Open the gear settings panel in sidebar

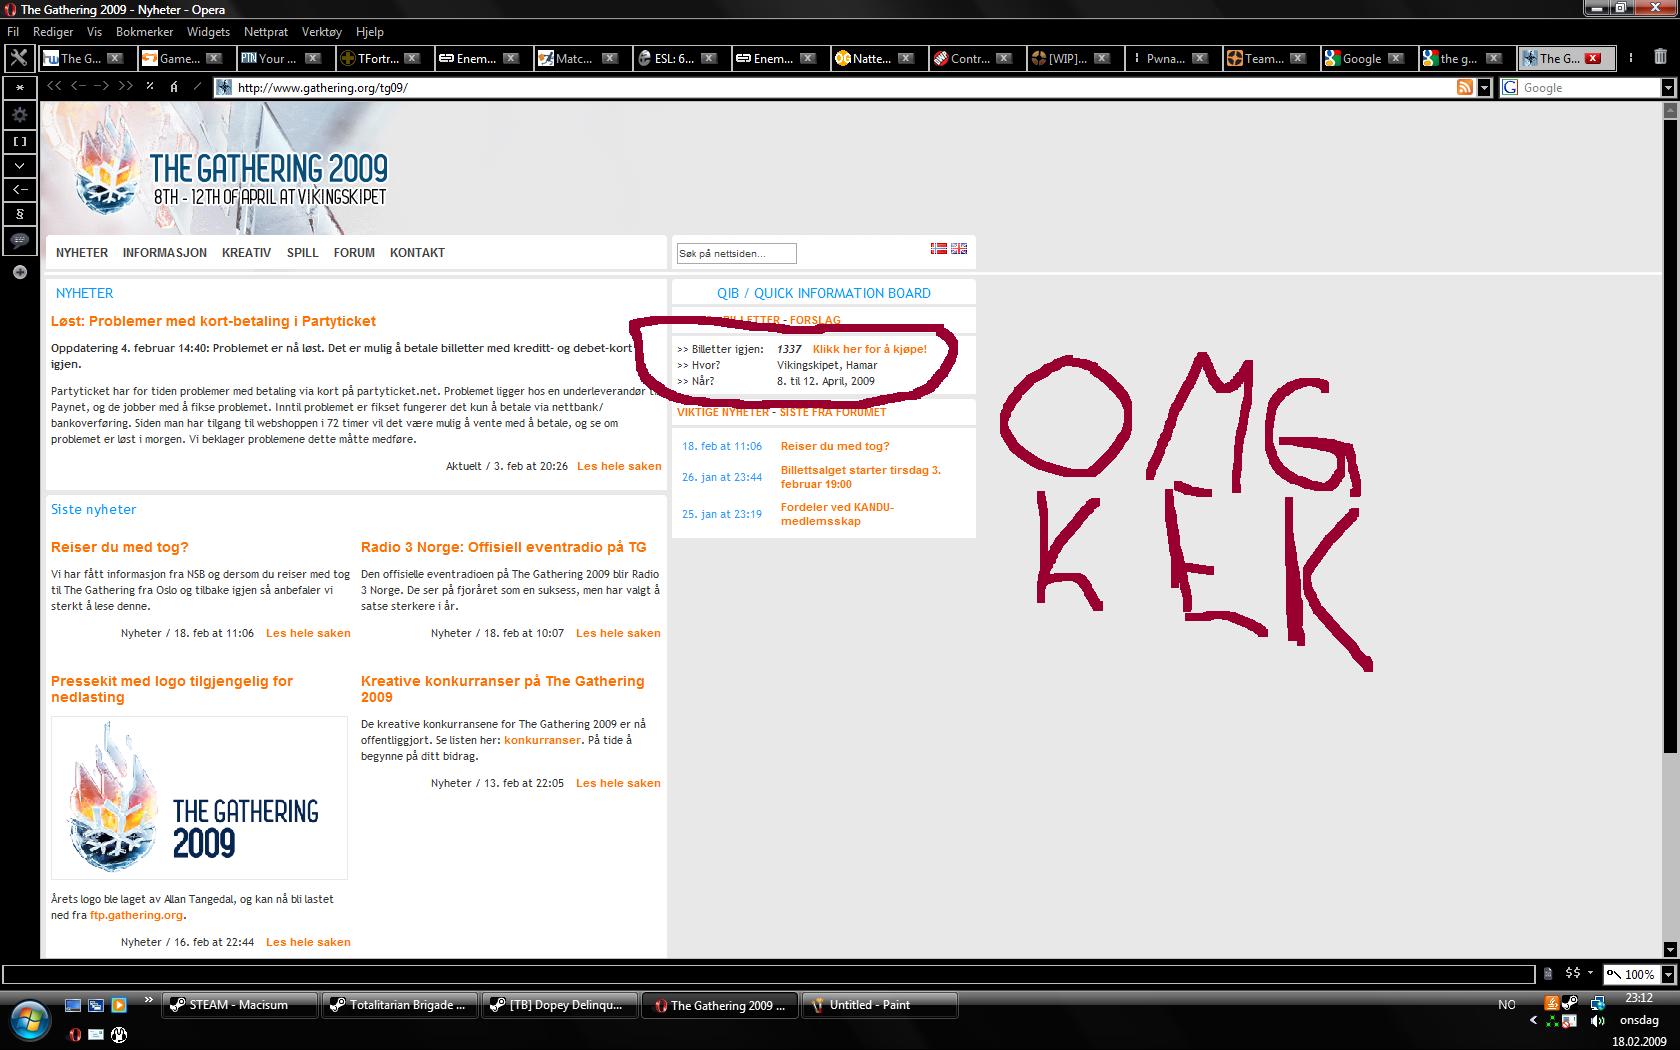19,115
